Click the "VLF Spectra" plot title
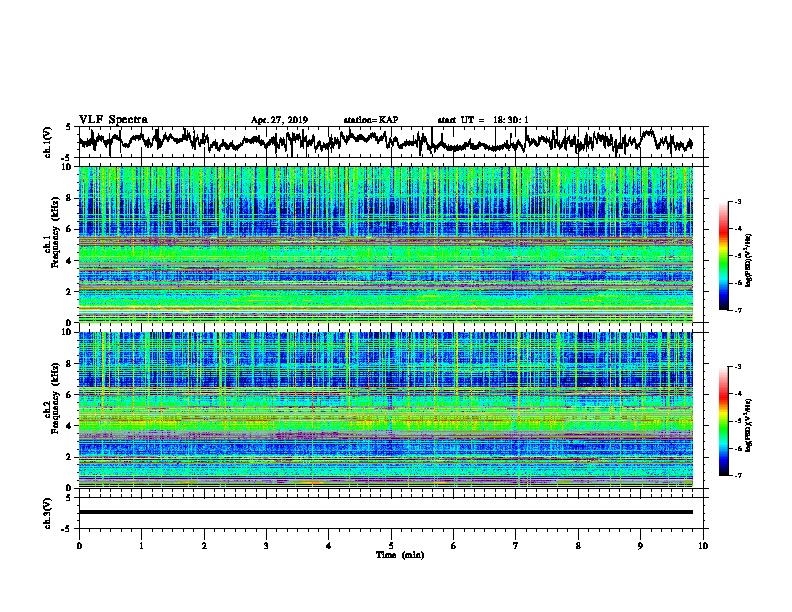The image size is (792, 612). pos(113,119)
